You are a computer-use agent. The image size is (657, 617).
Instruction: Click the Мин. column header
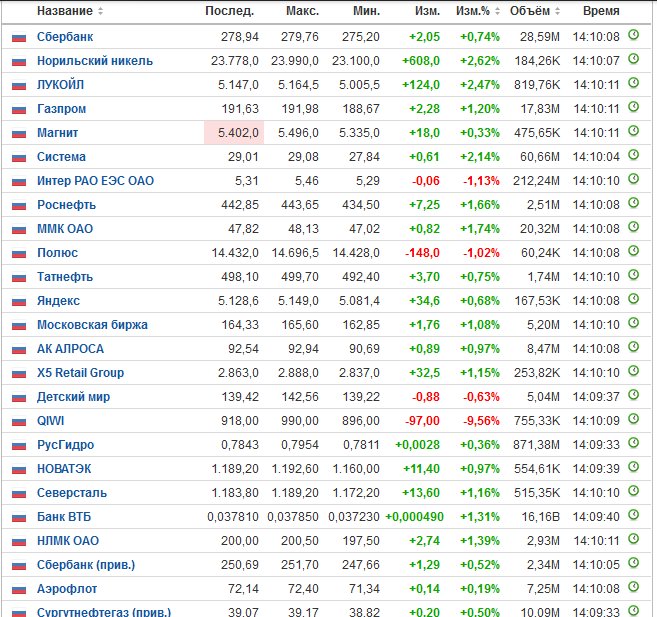(366, 11)
